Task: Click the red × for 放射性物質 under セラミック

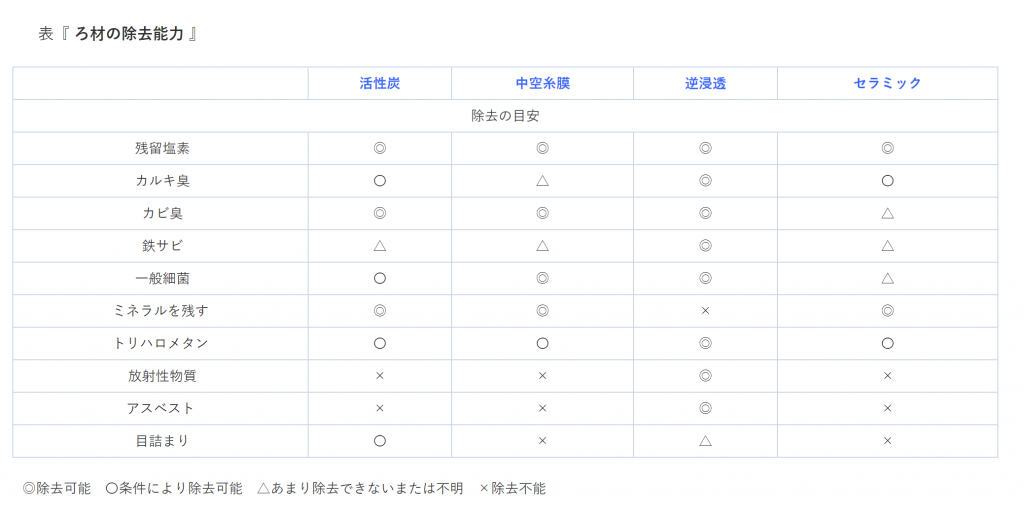Action: (x=887, y=376)
